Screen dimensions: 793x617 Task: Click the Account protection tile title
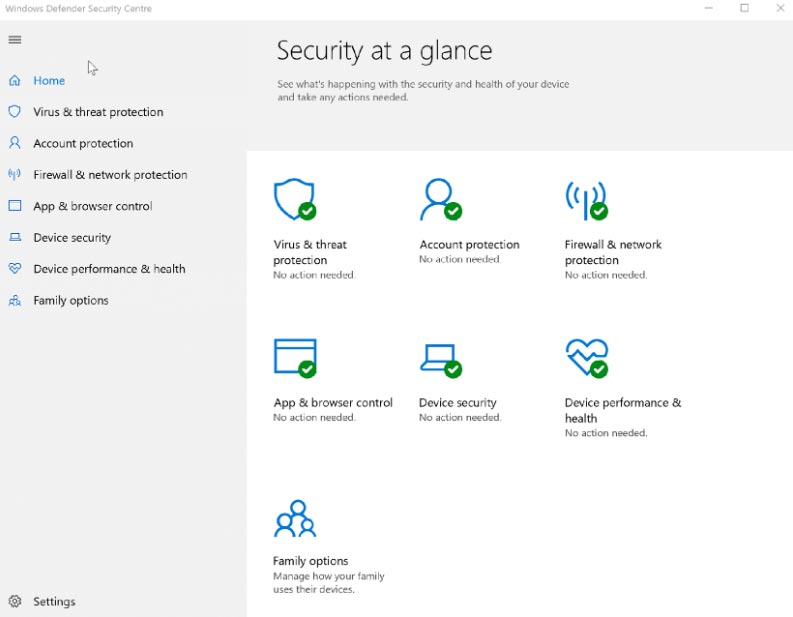coord(469,244)
